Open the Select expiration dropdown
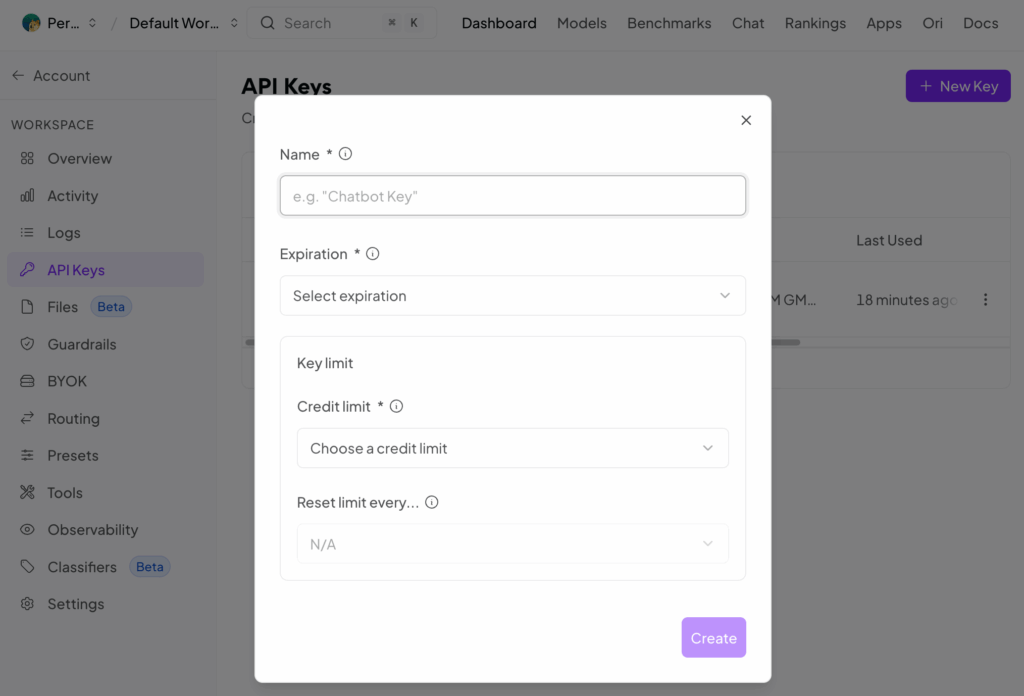 point(513,296)
